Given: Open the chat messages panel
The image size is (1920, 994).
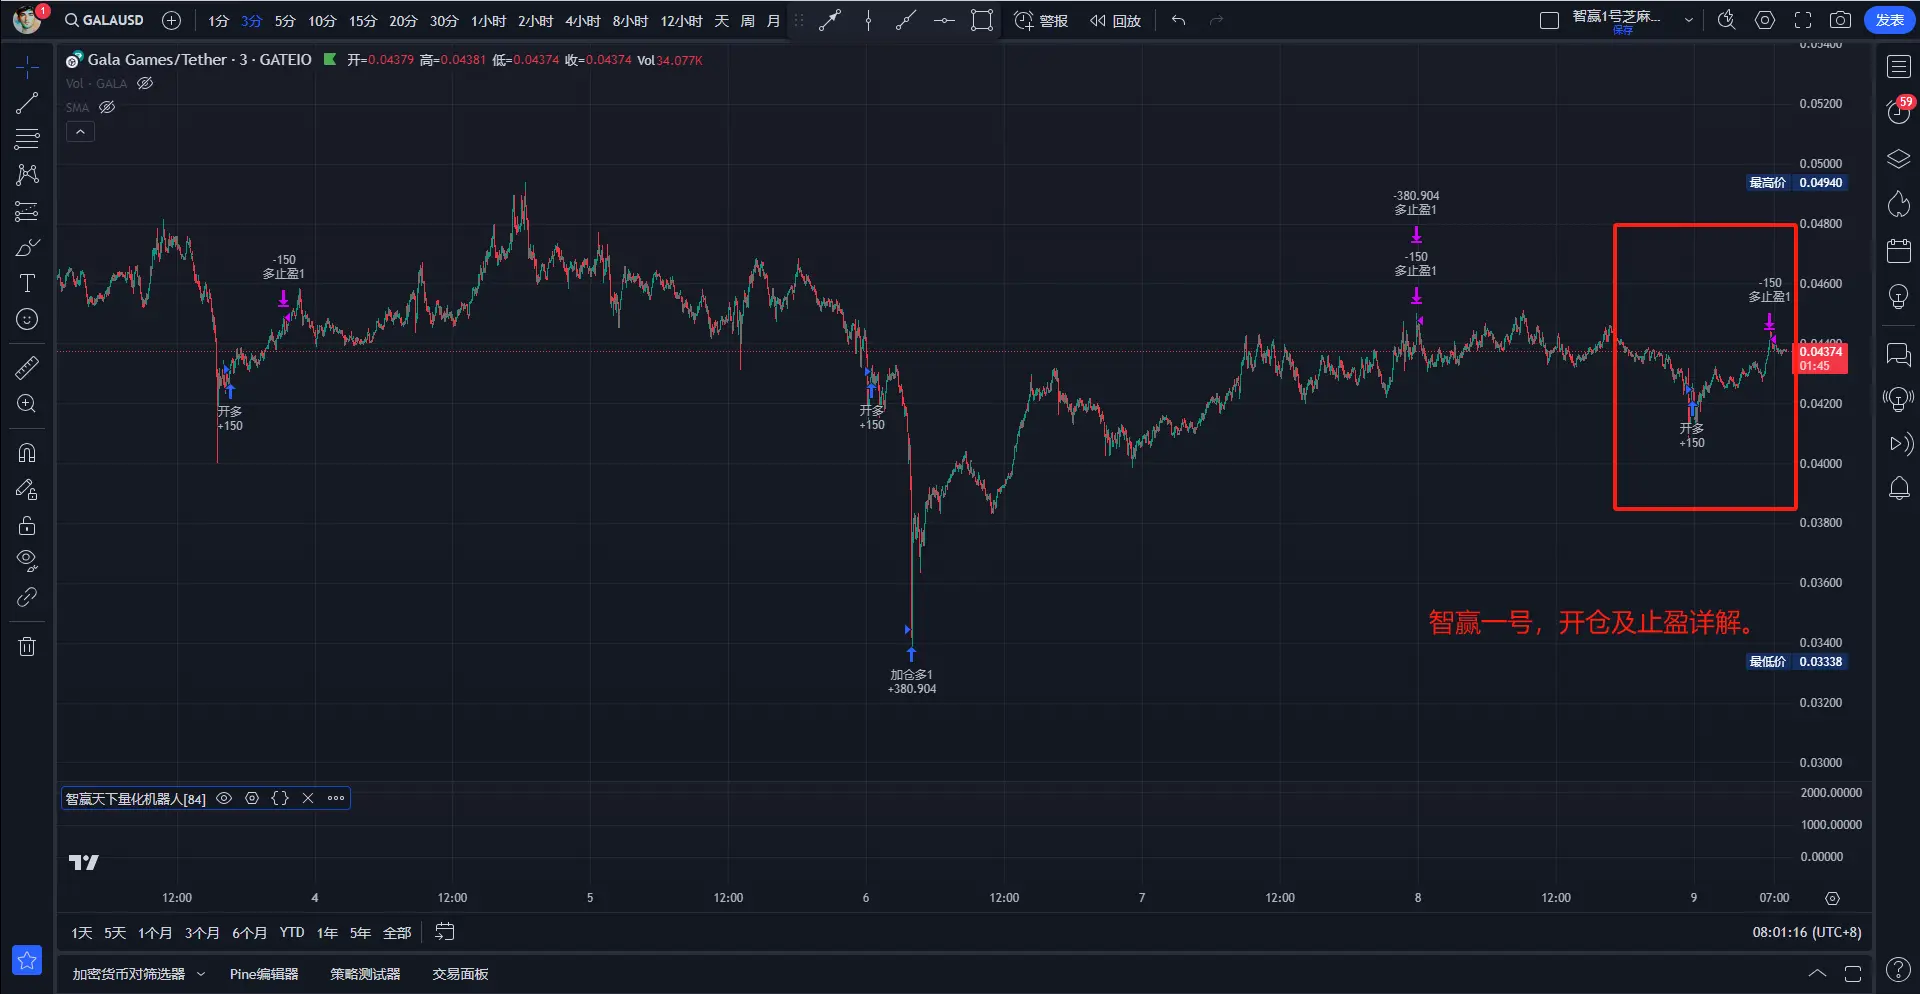Looking at the screenshot, I should [x=1898, y=354].
